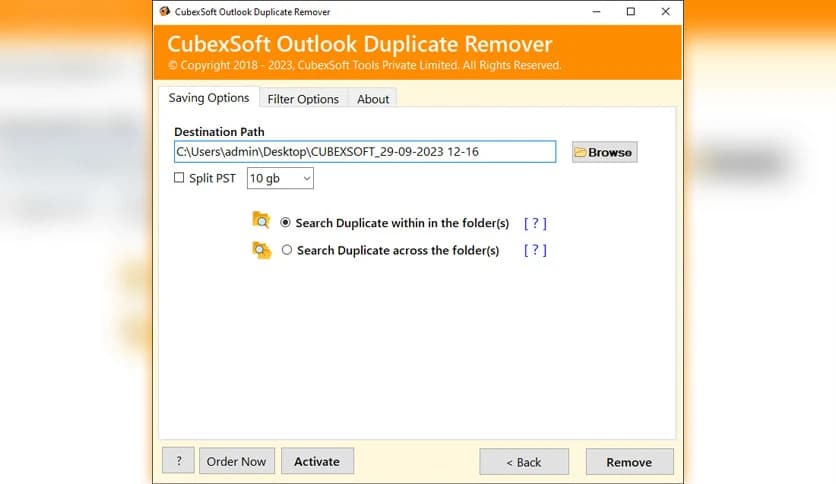Click the Activate button

[x=317, y=461]
